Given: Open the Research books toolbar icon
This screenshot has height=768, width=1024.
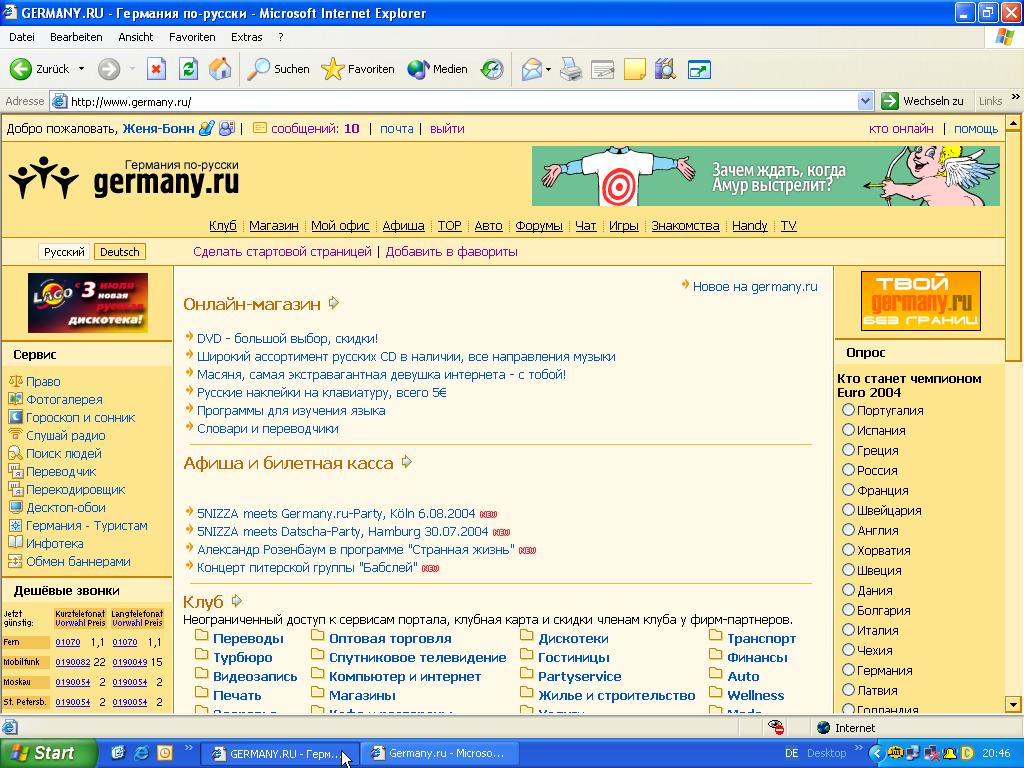Looking at the screenshot, I should [x=665, y=69].
